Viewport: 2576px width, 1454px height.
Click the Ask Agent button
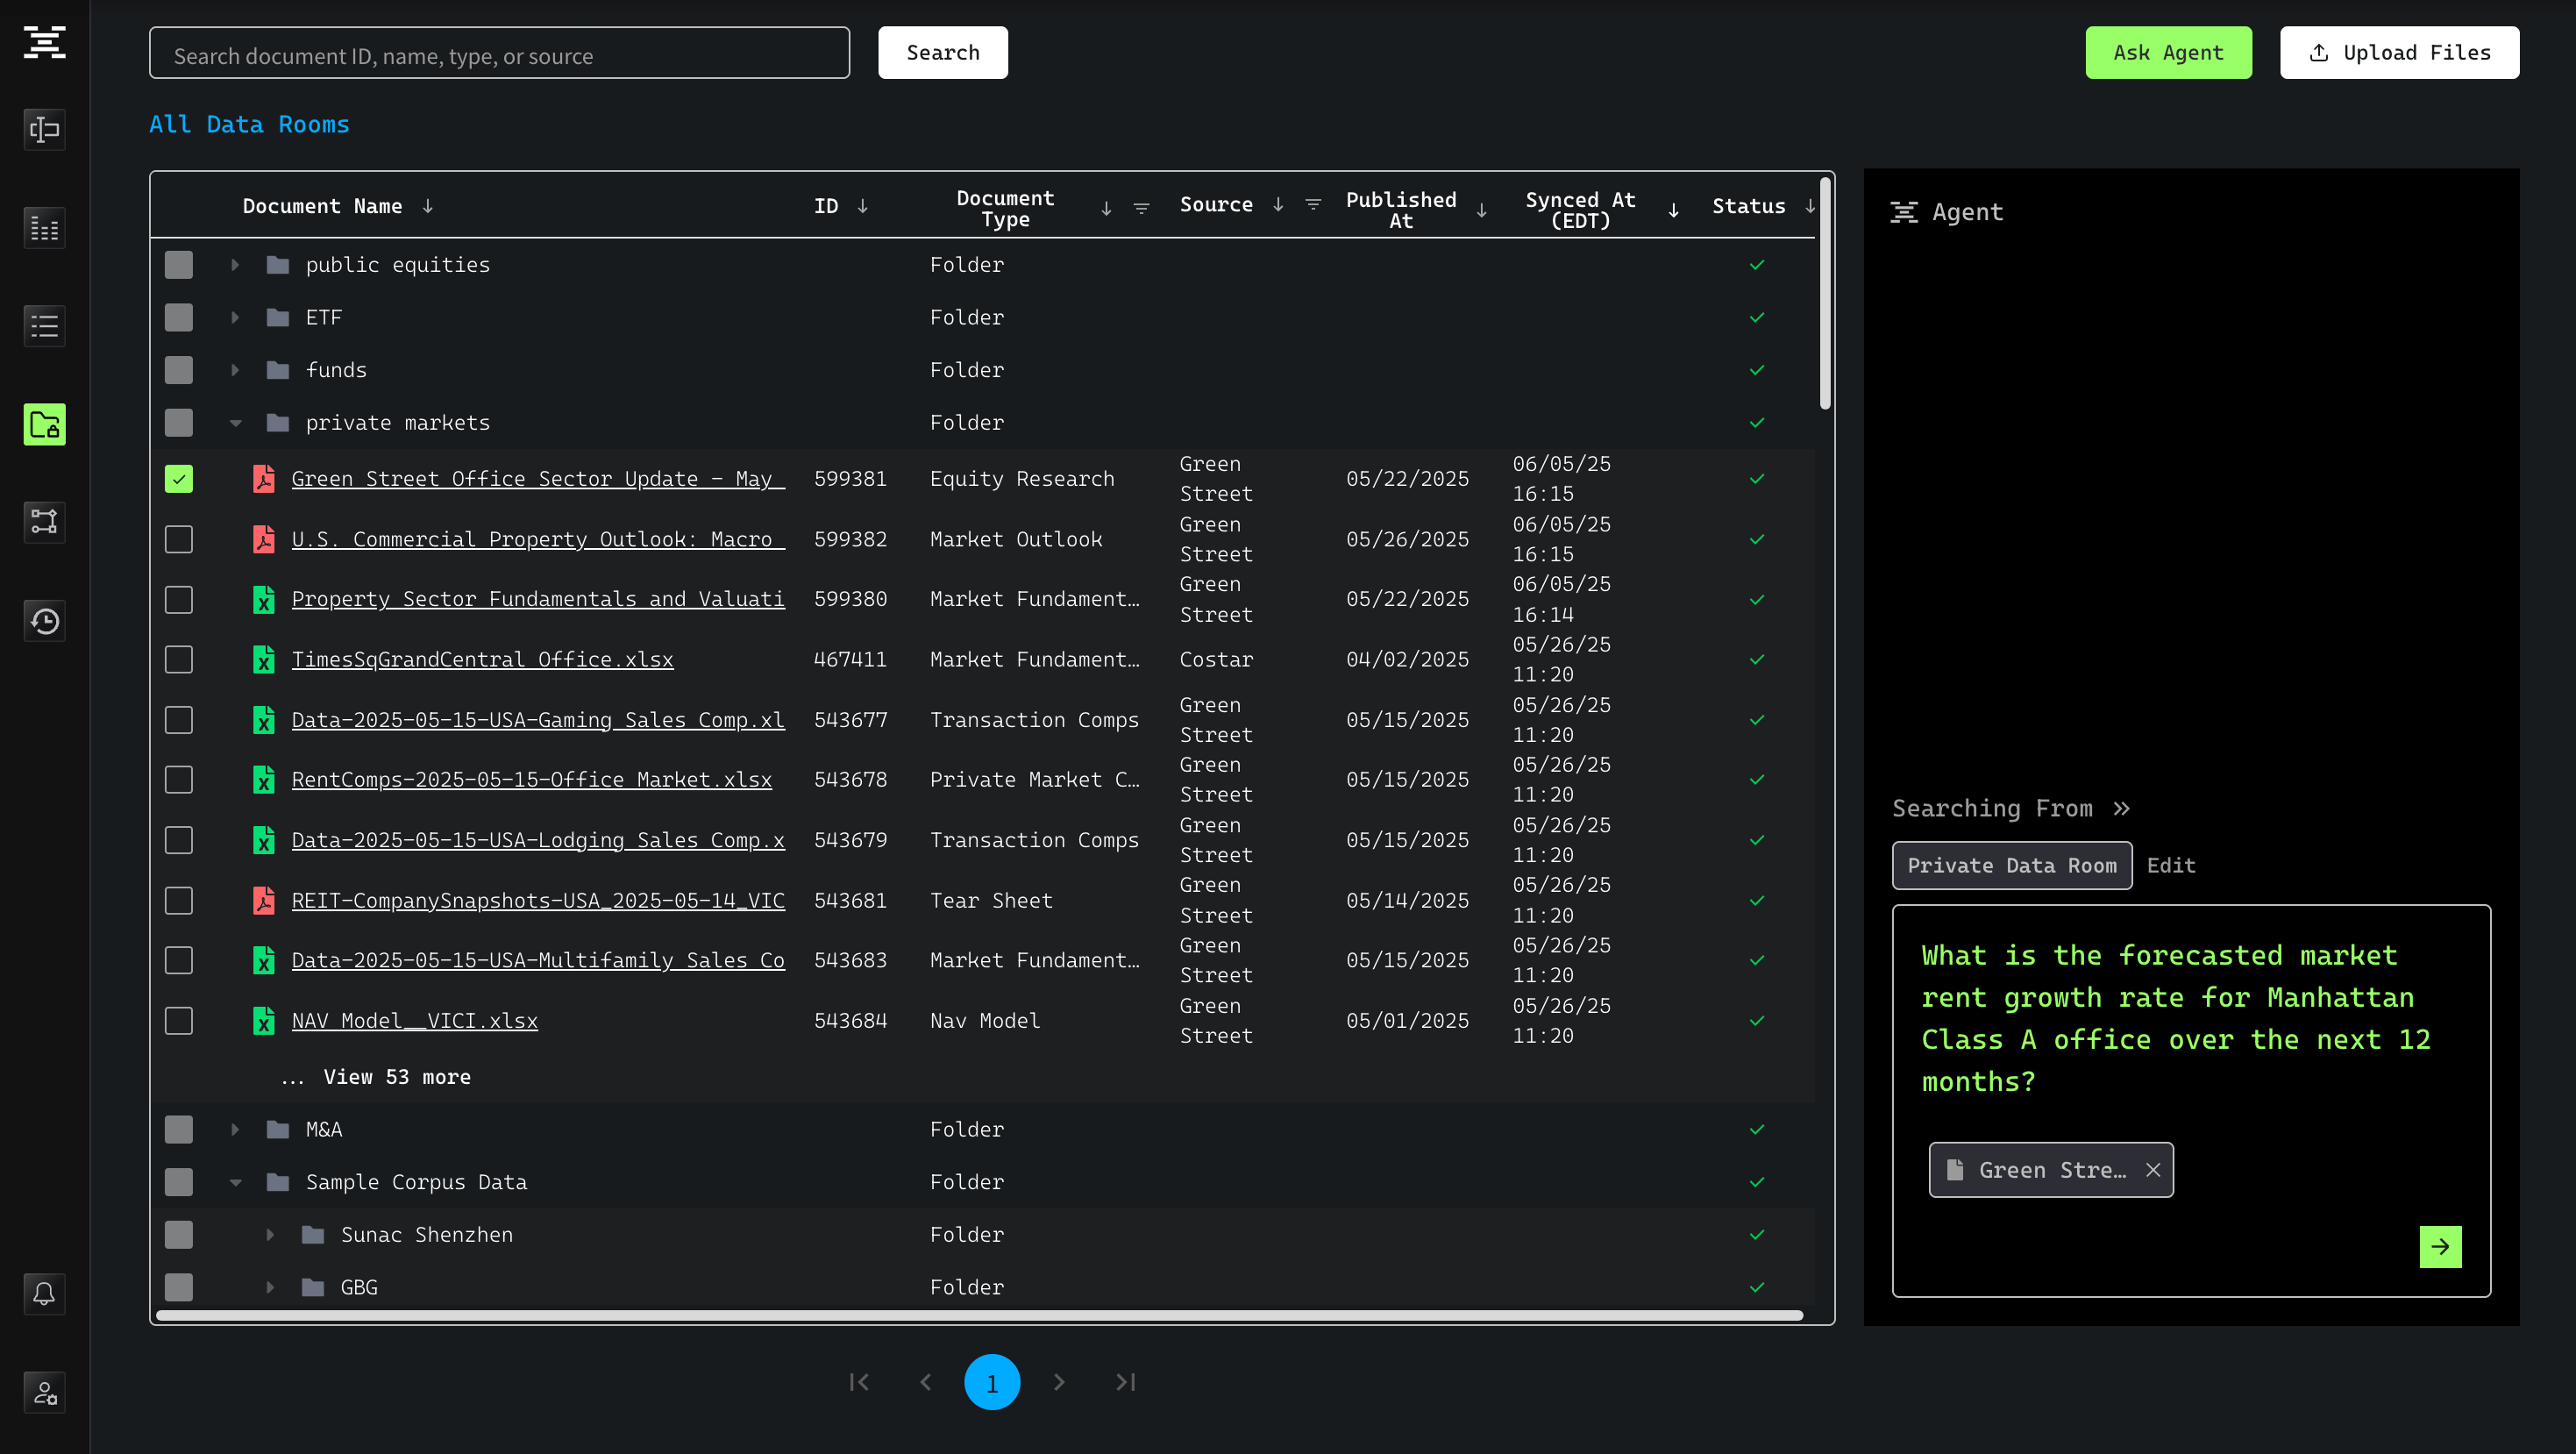click(x=2168, y=52)
